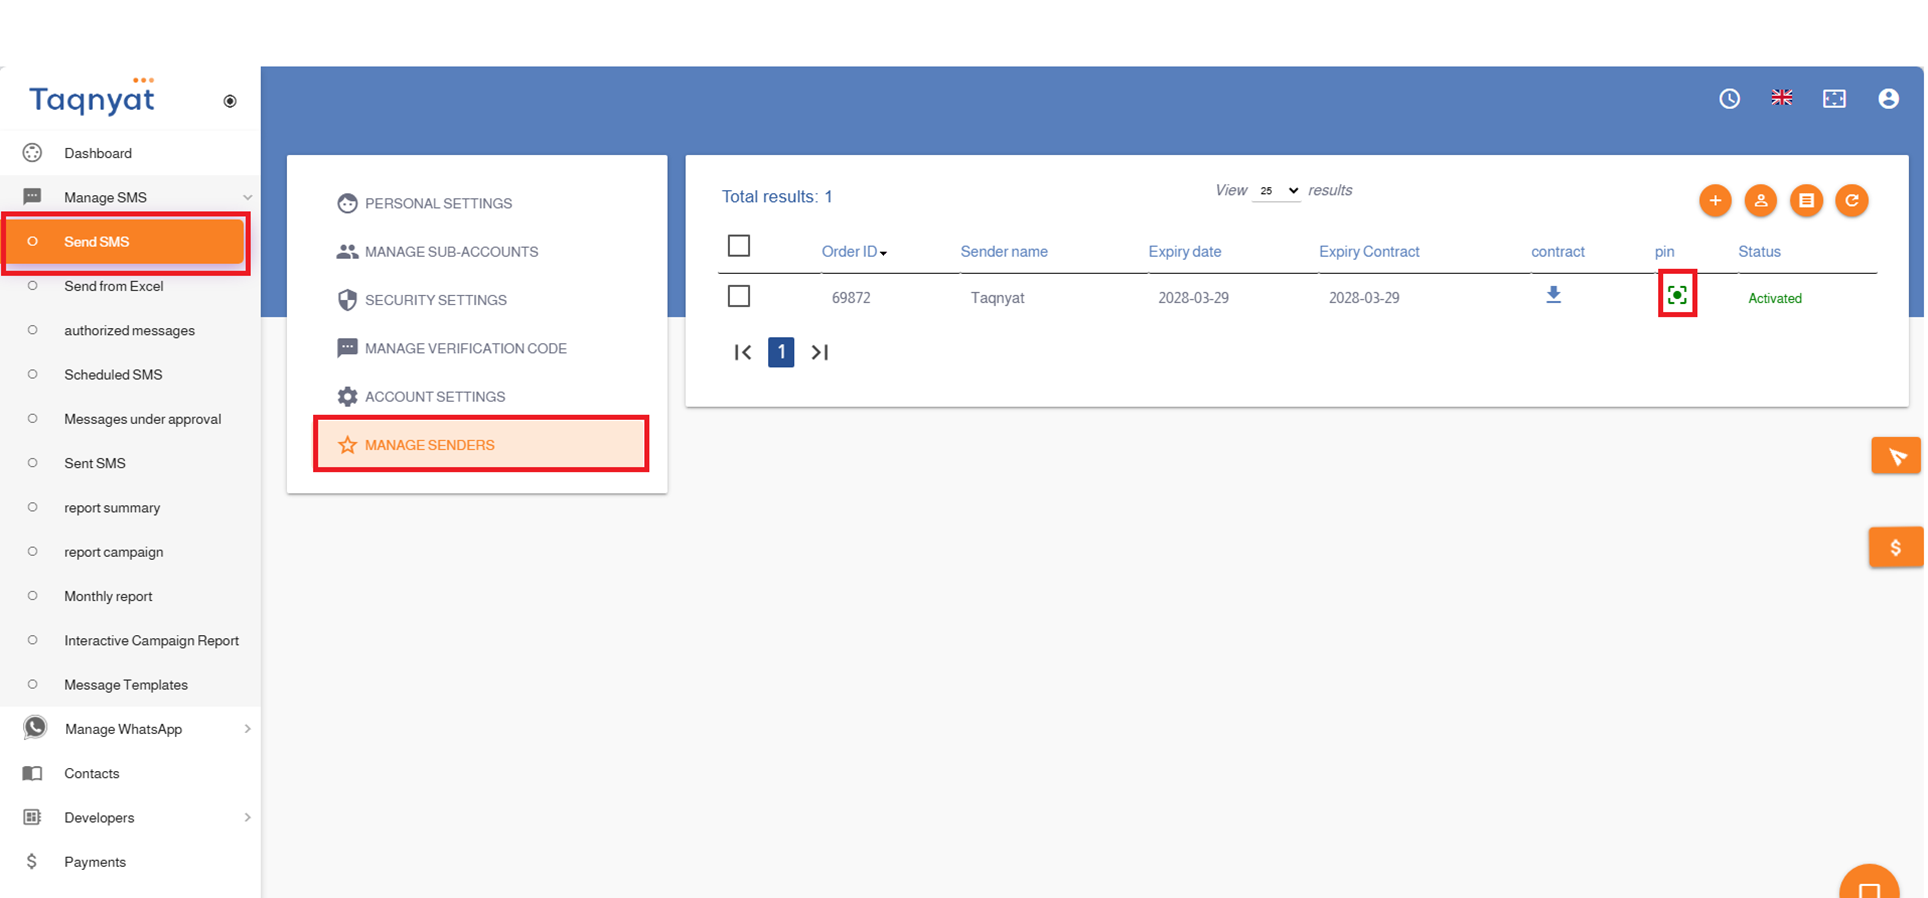Open the user account profile icon
Viewport: 1928px width, 898px height.
[1889, 99]
